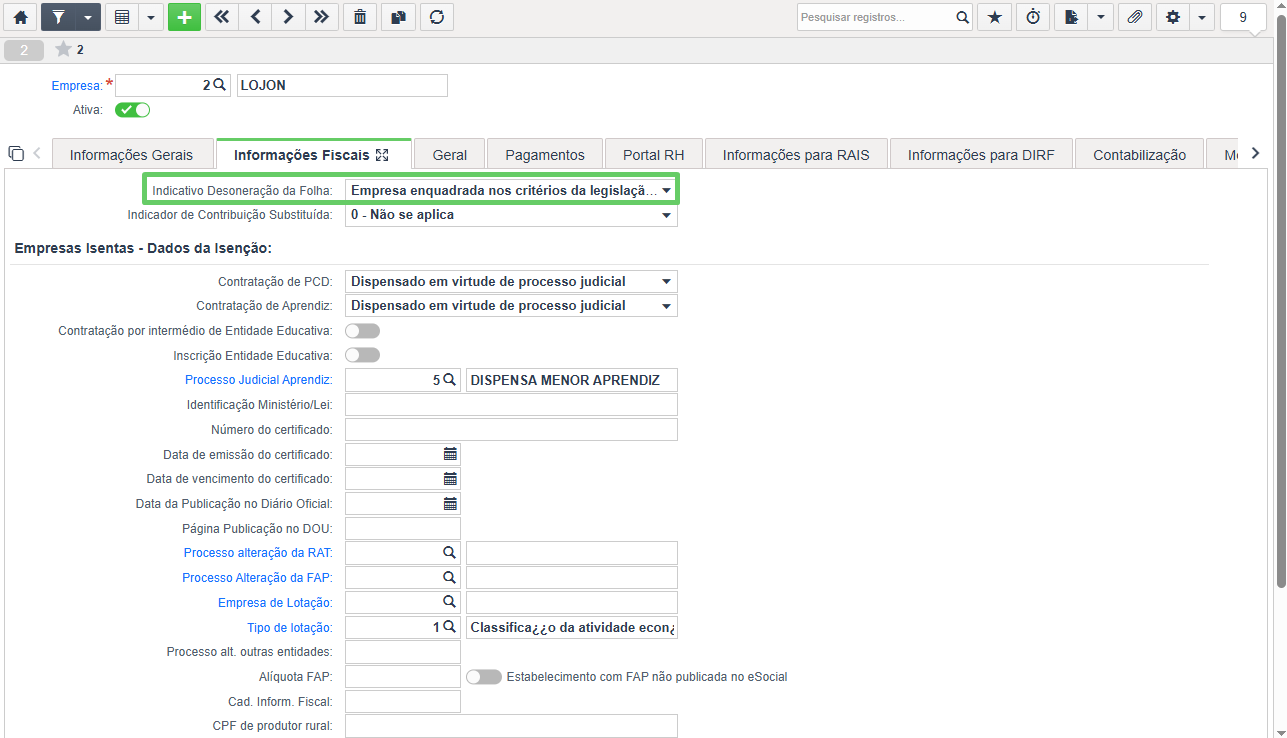1287x738 pixels.
Task: Open the document report icon
Action: coord(1071,17)
